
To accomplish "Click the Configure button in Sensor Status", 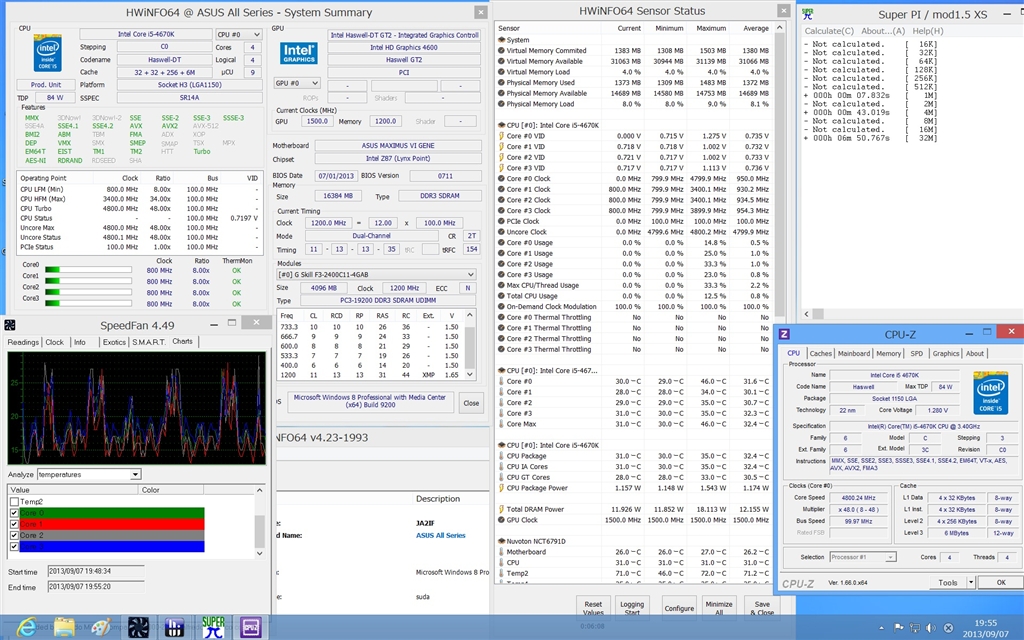I will (679, 608).
